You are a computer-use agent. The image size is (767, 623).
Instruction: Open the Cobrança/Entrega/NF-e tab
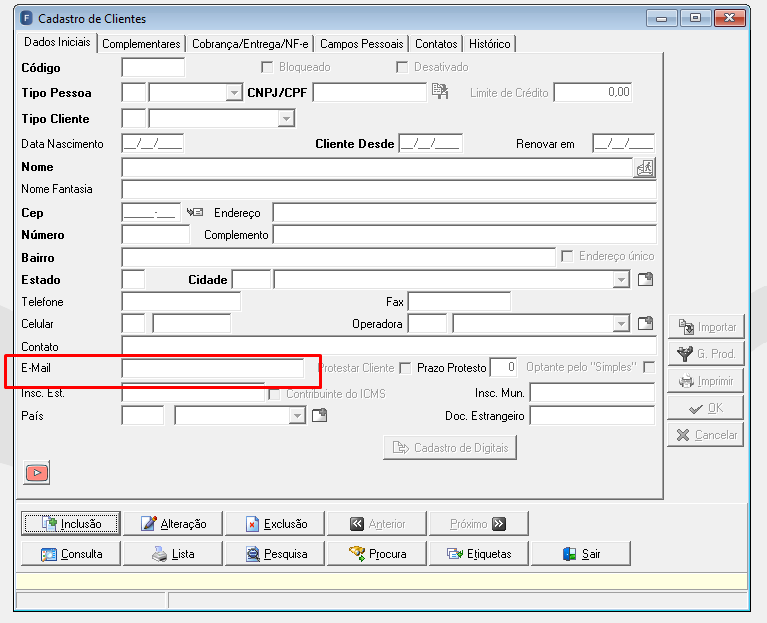(x=250, y=44)
